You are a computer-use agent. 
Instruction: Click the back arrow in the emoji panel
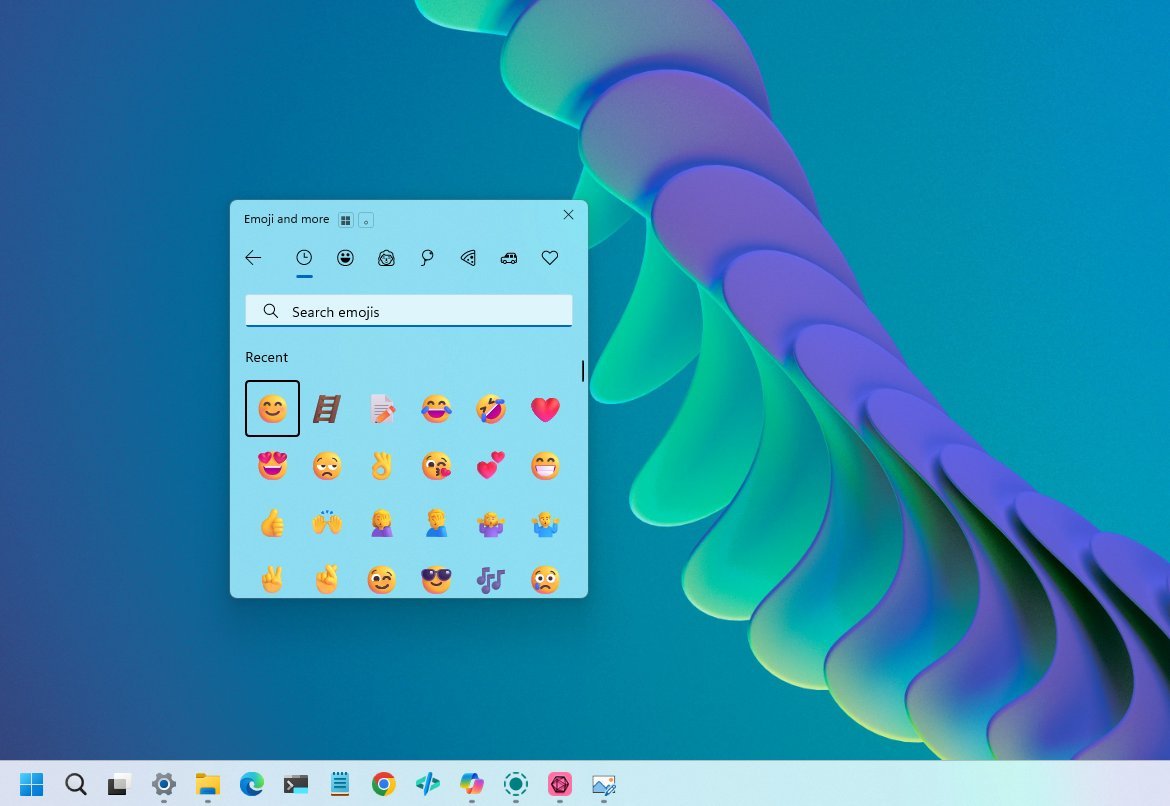(253, 257)
